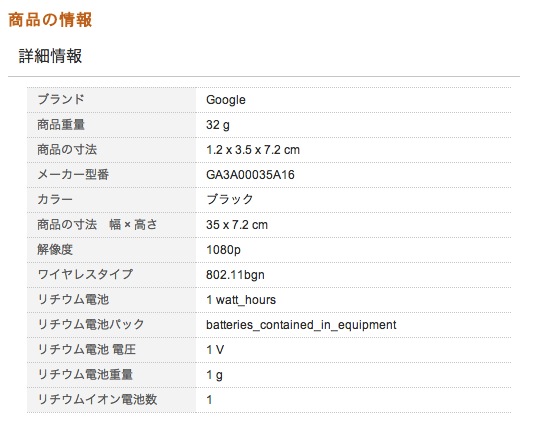This screenshot has height=430, width=557.
Task: Select the メーカー型番 label
Action: pos(73,174)
